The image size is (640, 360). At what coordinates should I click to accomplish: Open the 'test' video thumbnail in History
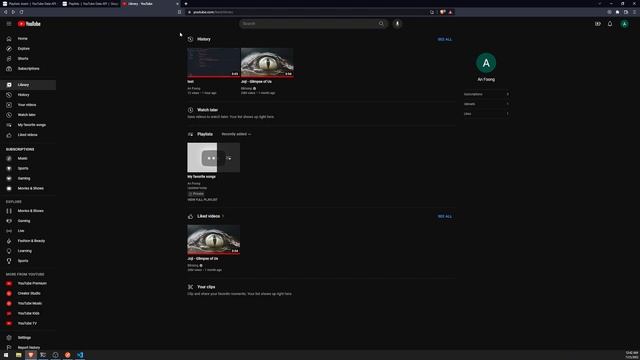tap(213, 62)
